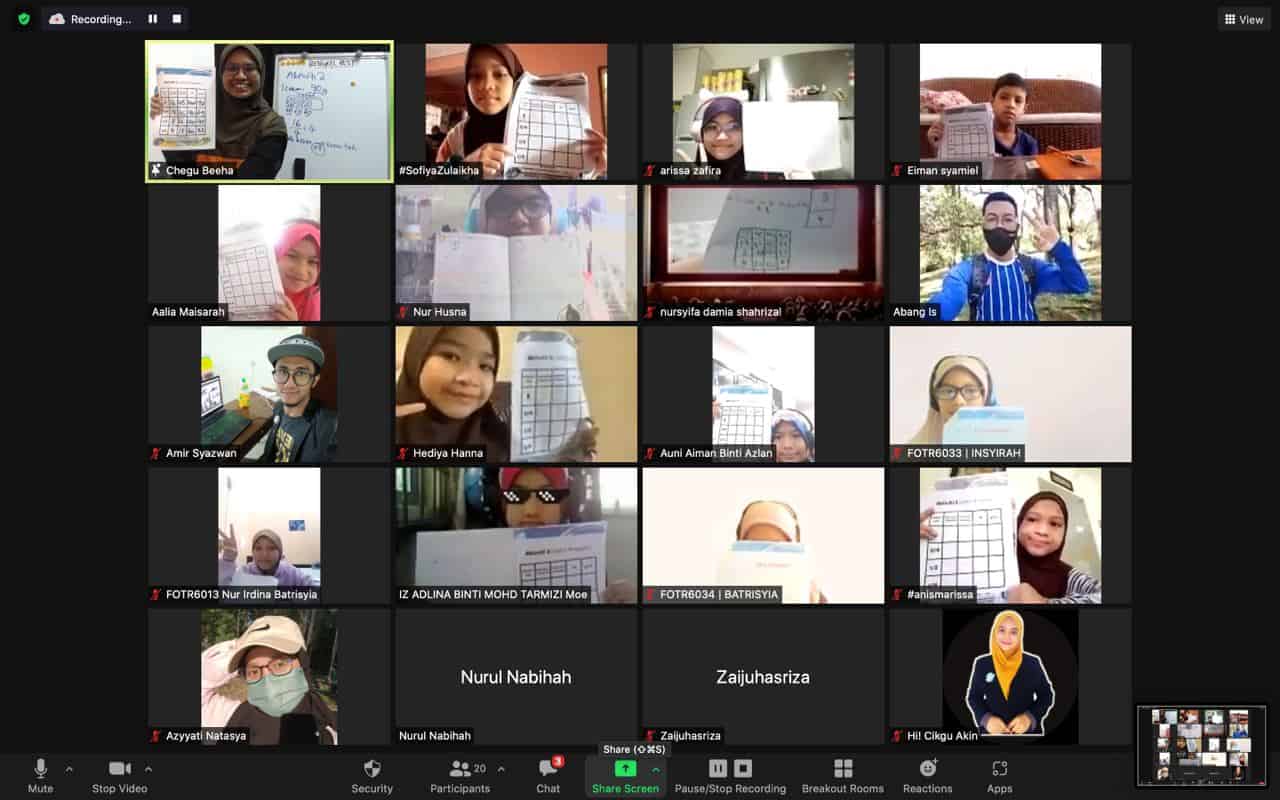Open the Apps panel
This screenshot has height=800, width=1280.
point(999,775)
